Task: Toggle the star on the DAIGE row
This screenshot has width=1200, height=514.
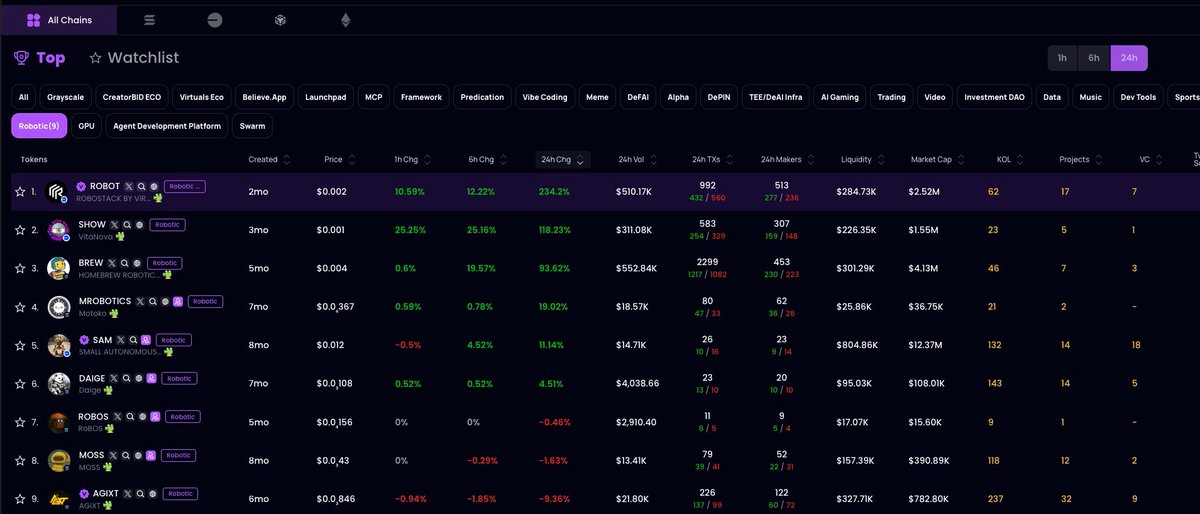Action: pos(20,383)
